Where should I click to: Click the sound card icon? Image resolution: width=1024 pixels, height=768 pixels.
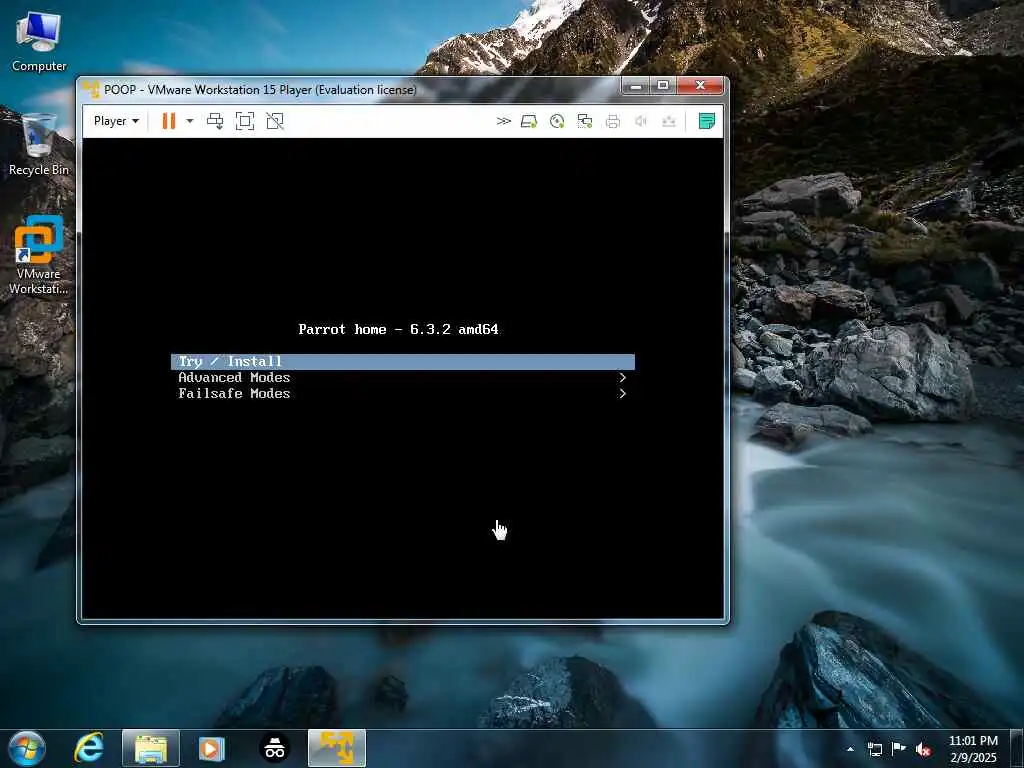(641, 121)
